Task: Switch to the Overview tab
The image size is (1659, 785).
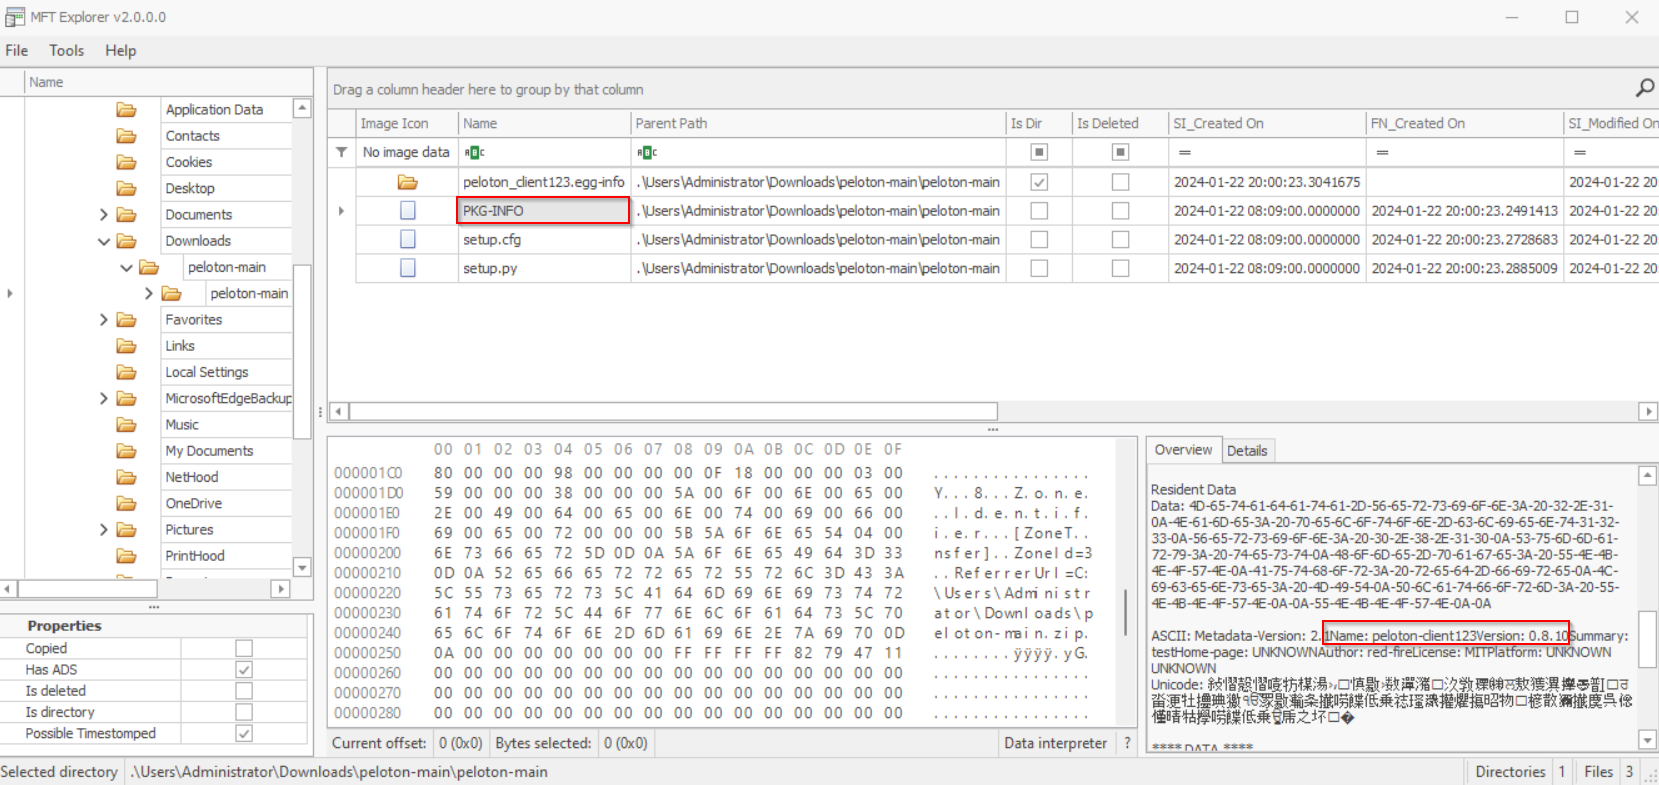Action: coord(1183,450)
